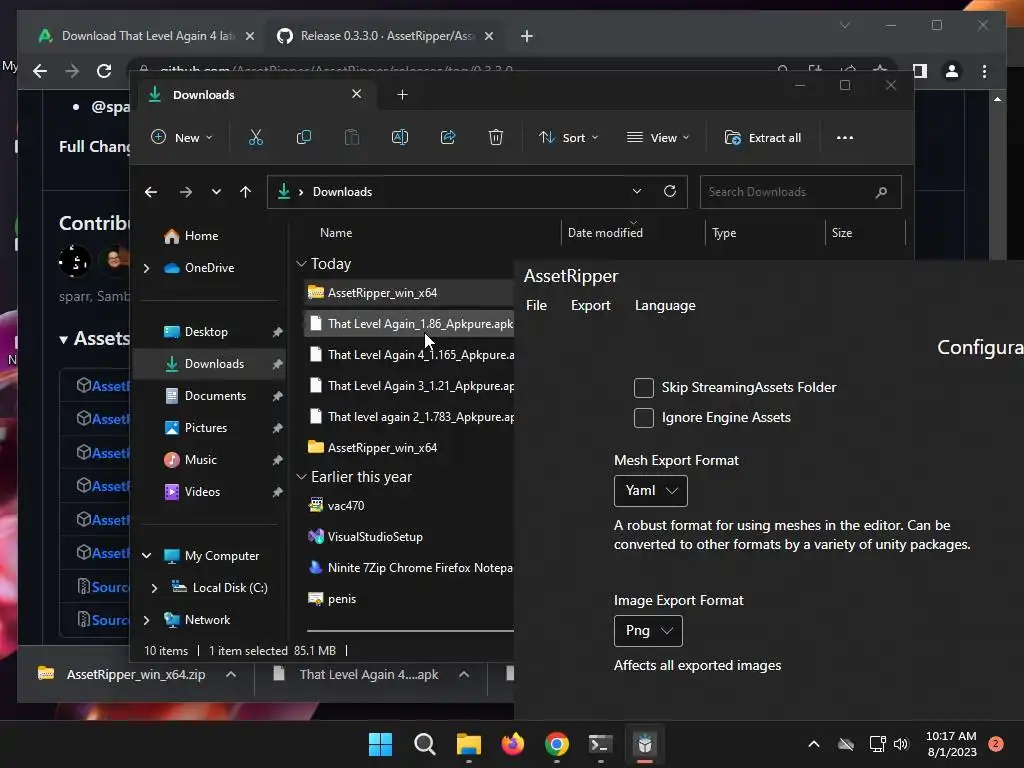Switch to Download That Level Again 4 tab
The image size is (1024, 768).
point(148,36)
